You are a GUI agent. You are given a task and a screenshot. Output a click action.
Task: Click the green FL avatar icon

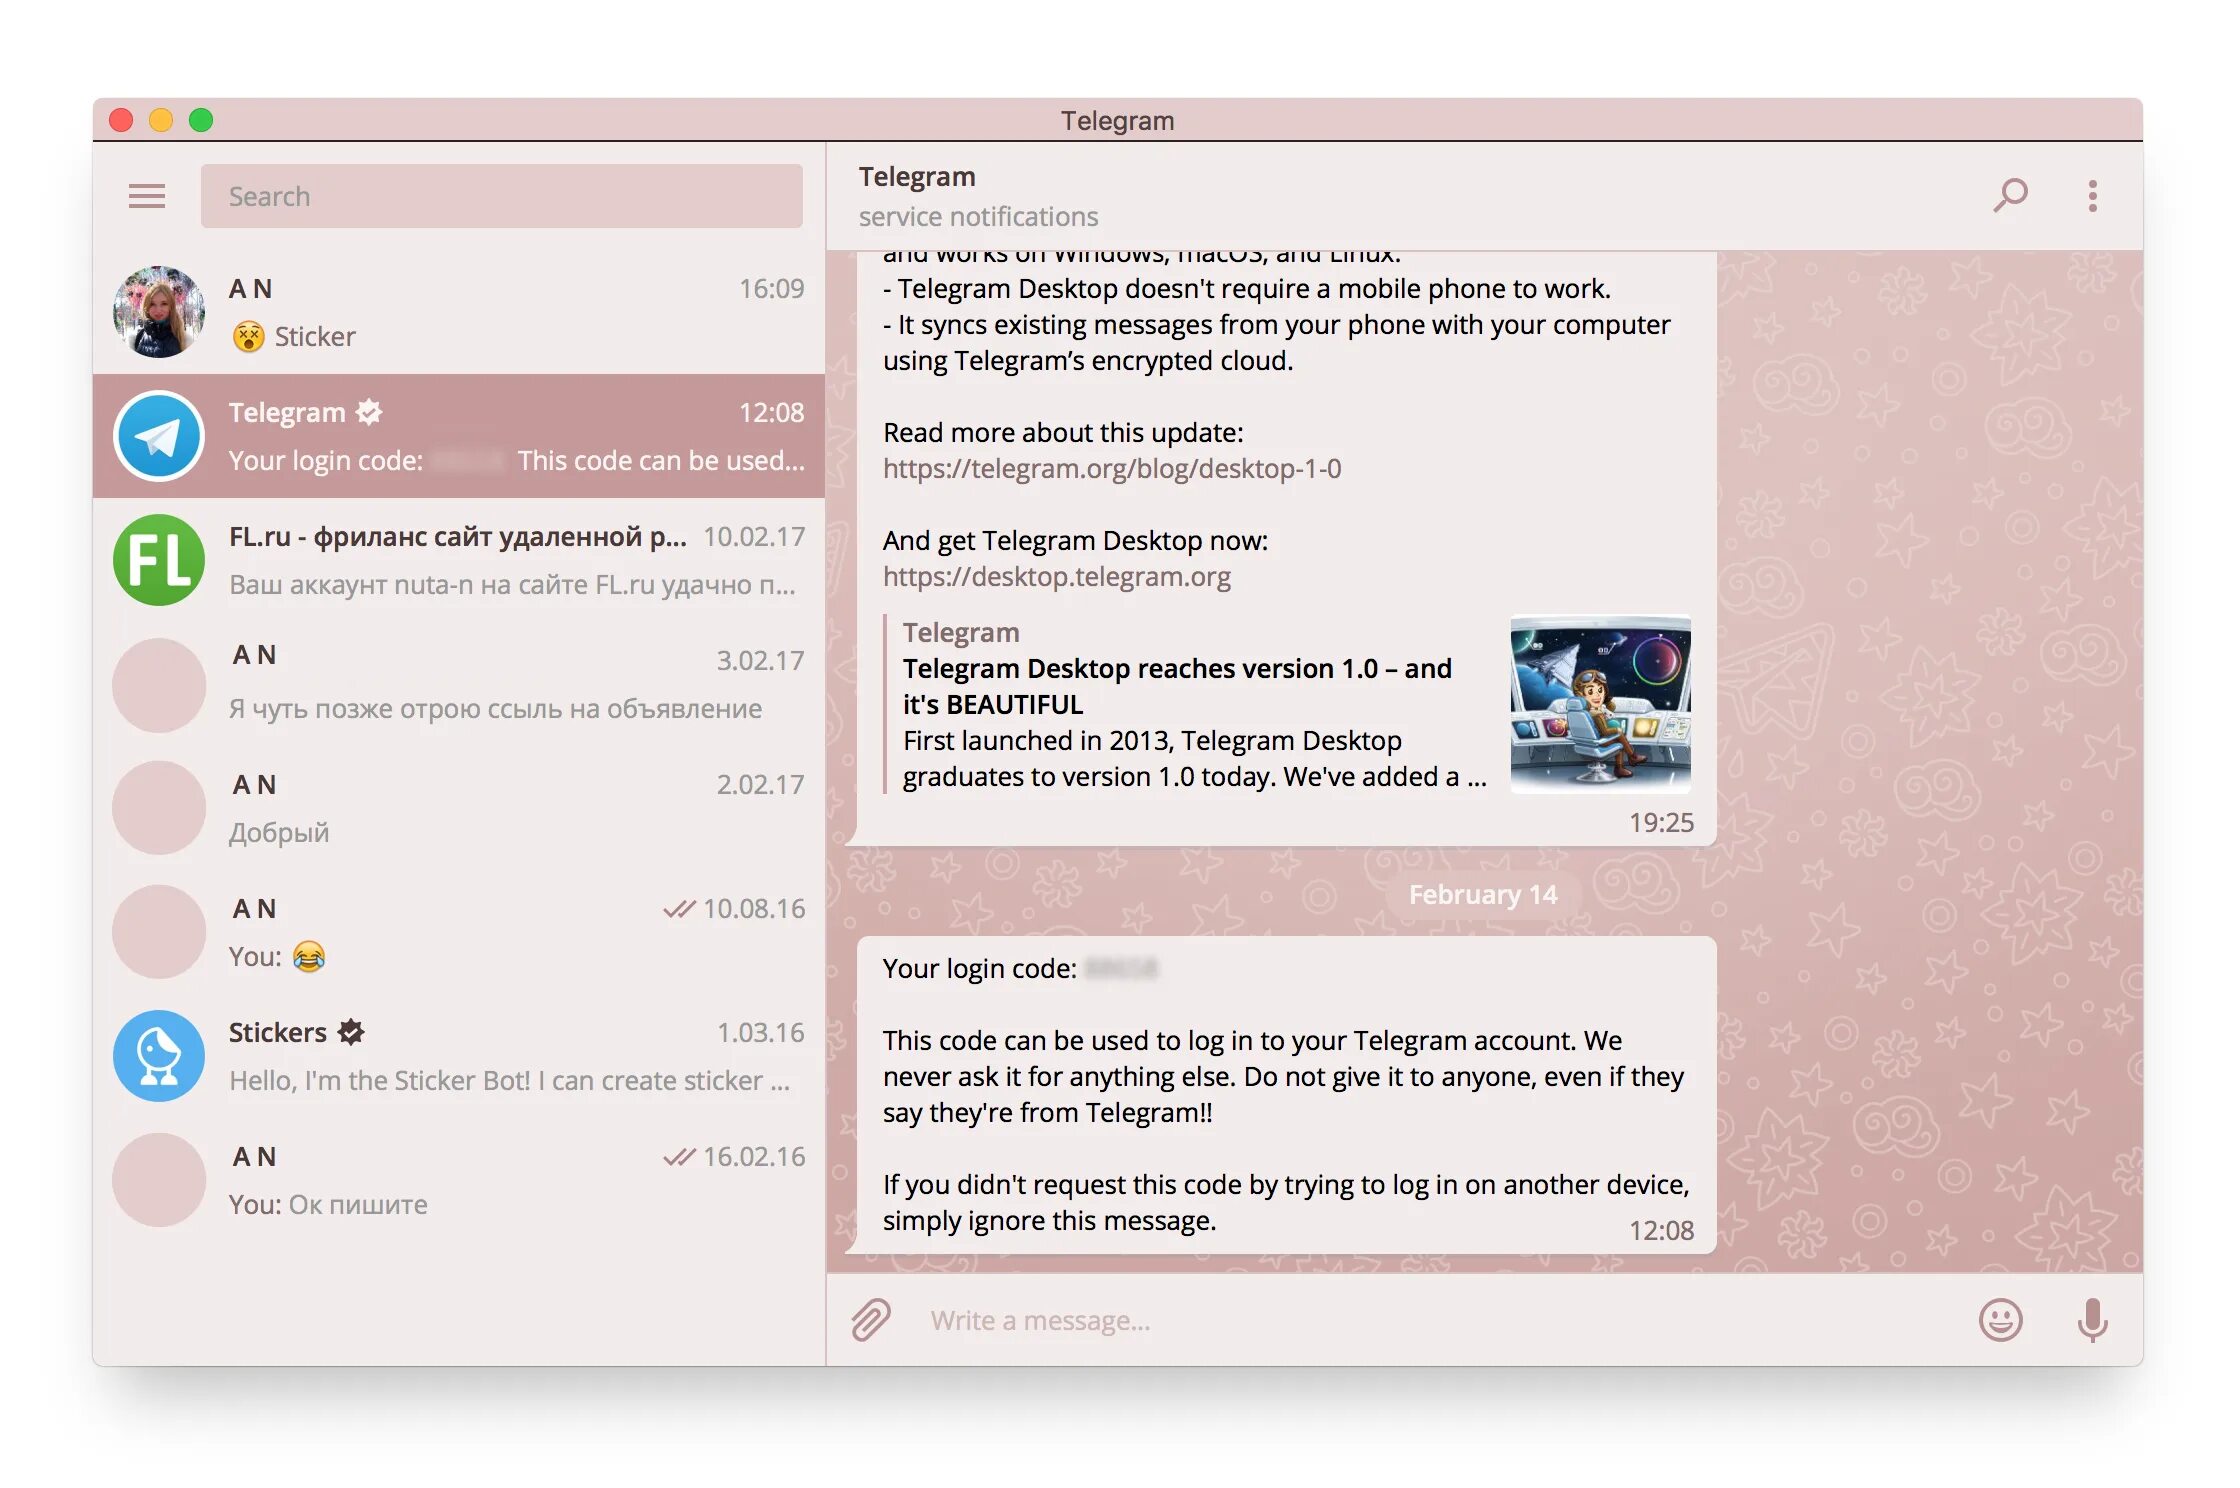[x=159, y=560]
